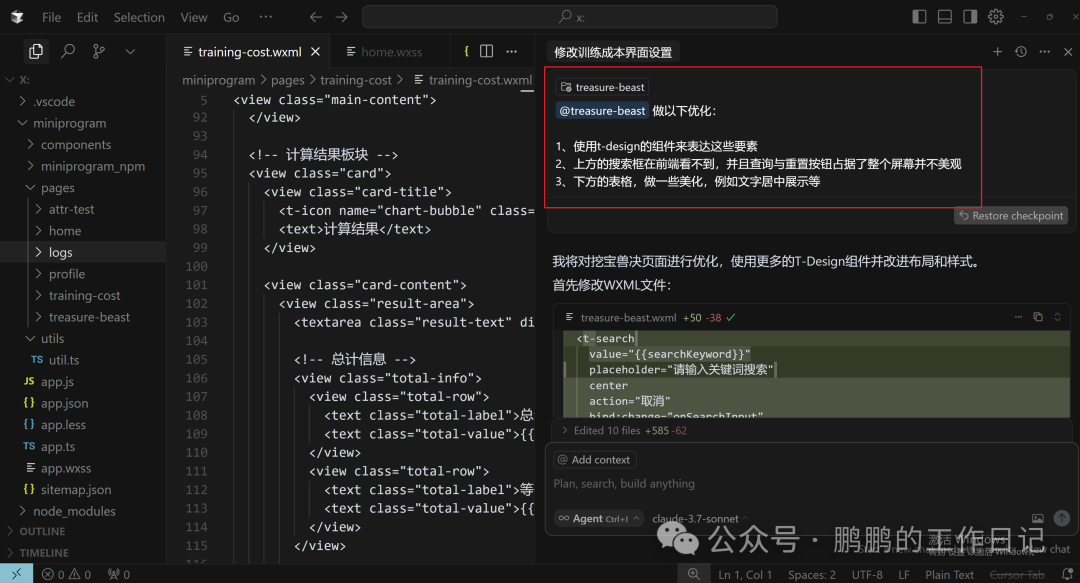Focus the Plan, search, build anything input
The image size is (1080, 583).
point(811,484)
